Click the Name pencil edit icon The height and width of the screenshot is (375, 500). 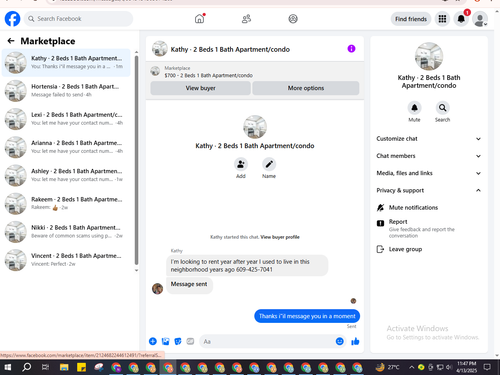(269, 164)
